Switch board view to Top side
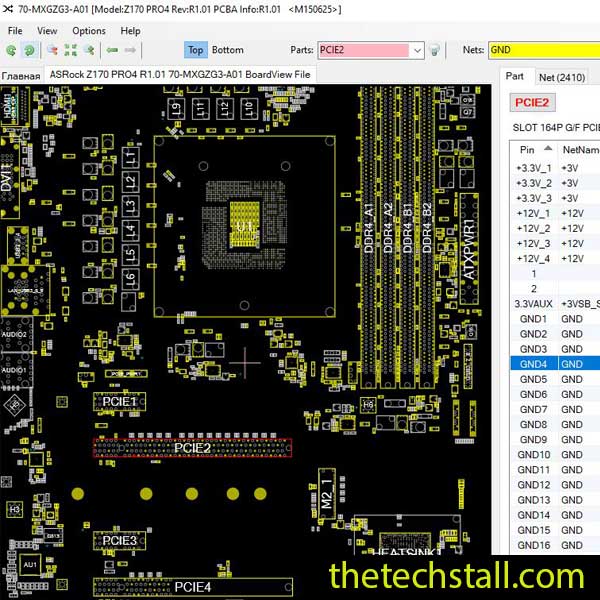The width and height of the screenshot is (600, 600). 195,50
